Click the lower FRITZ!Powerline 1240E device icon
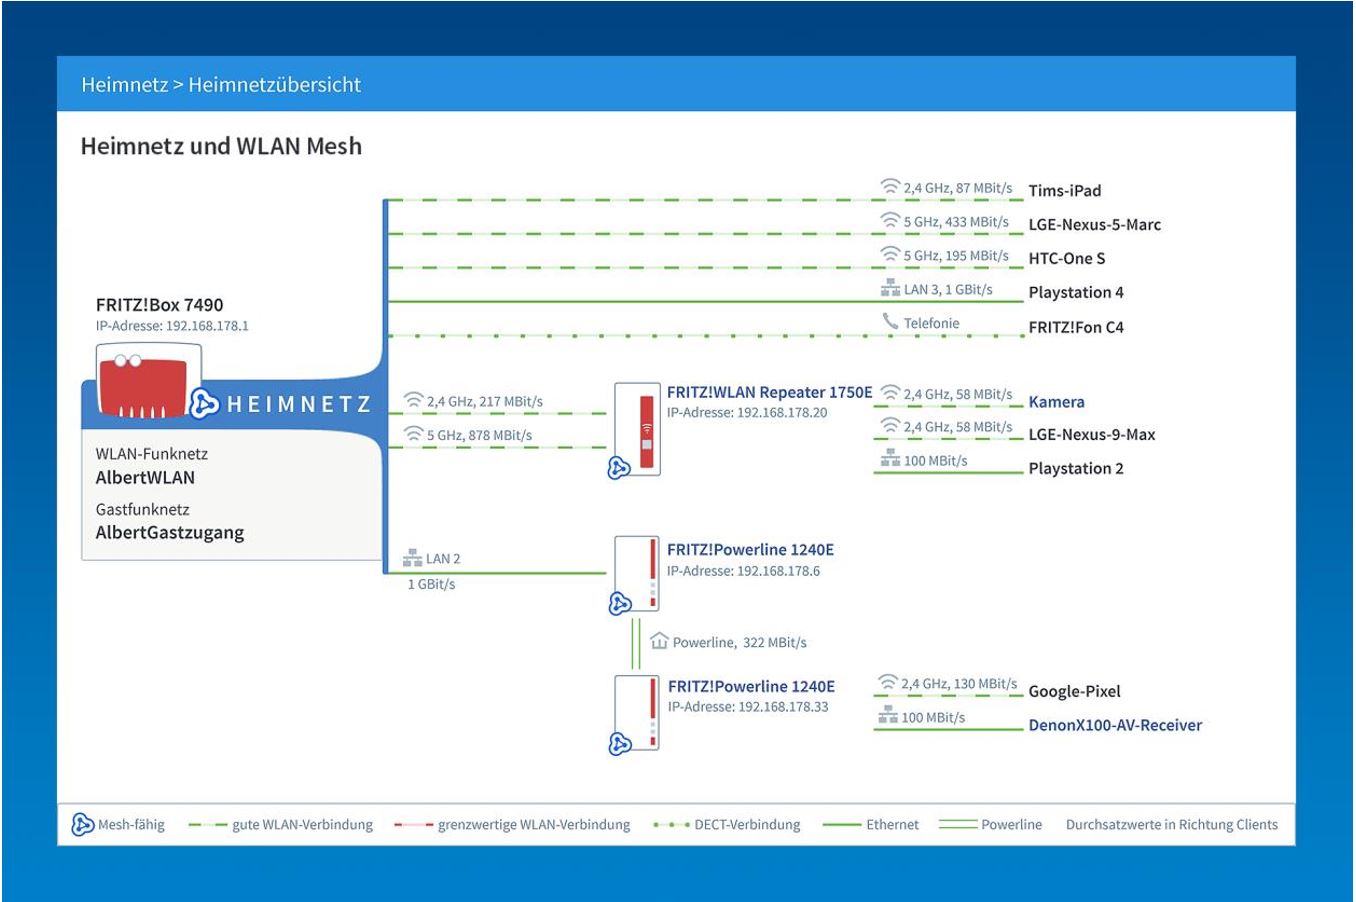Screen dimensions: 1356x902 (637, 711)
